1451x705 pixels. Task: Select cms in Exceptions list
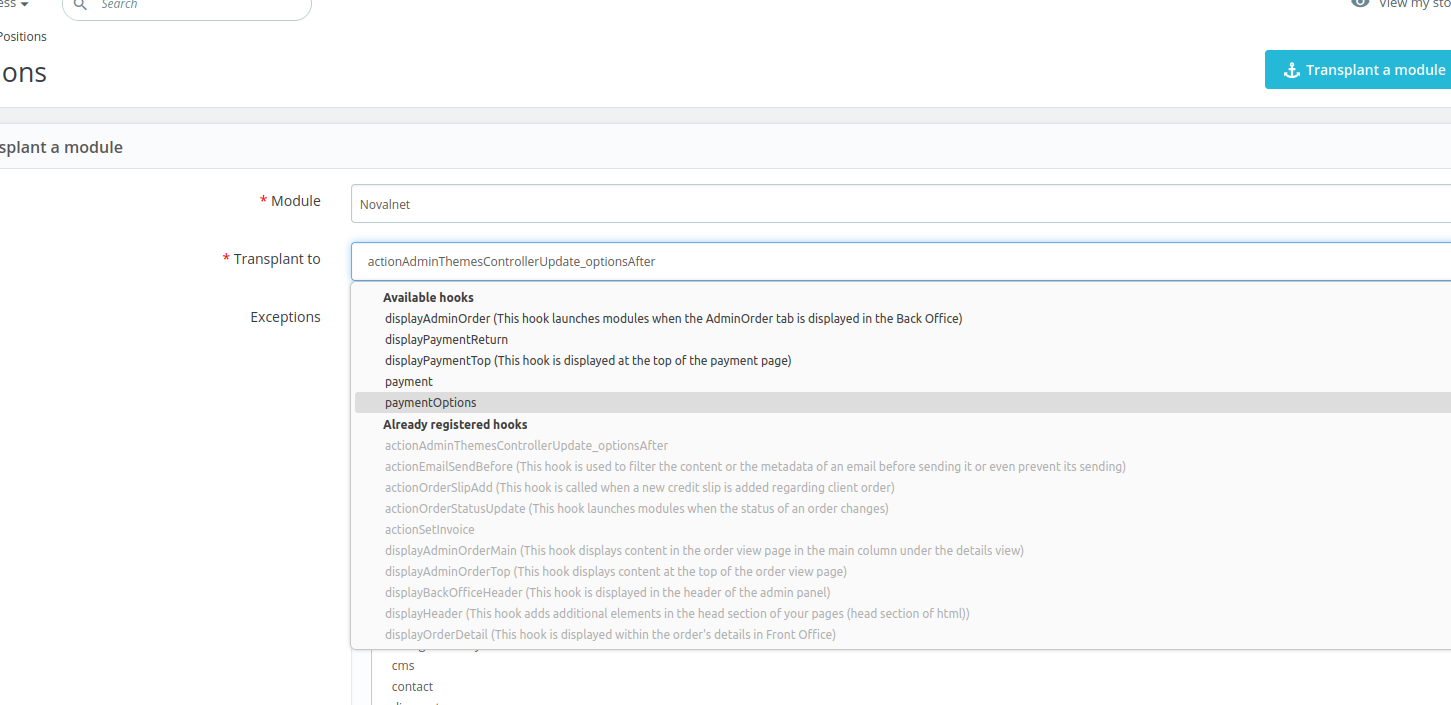[403, 665]
